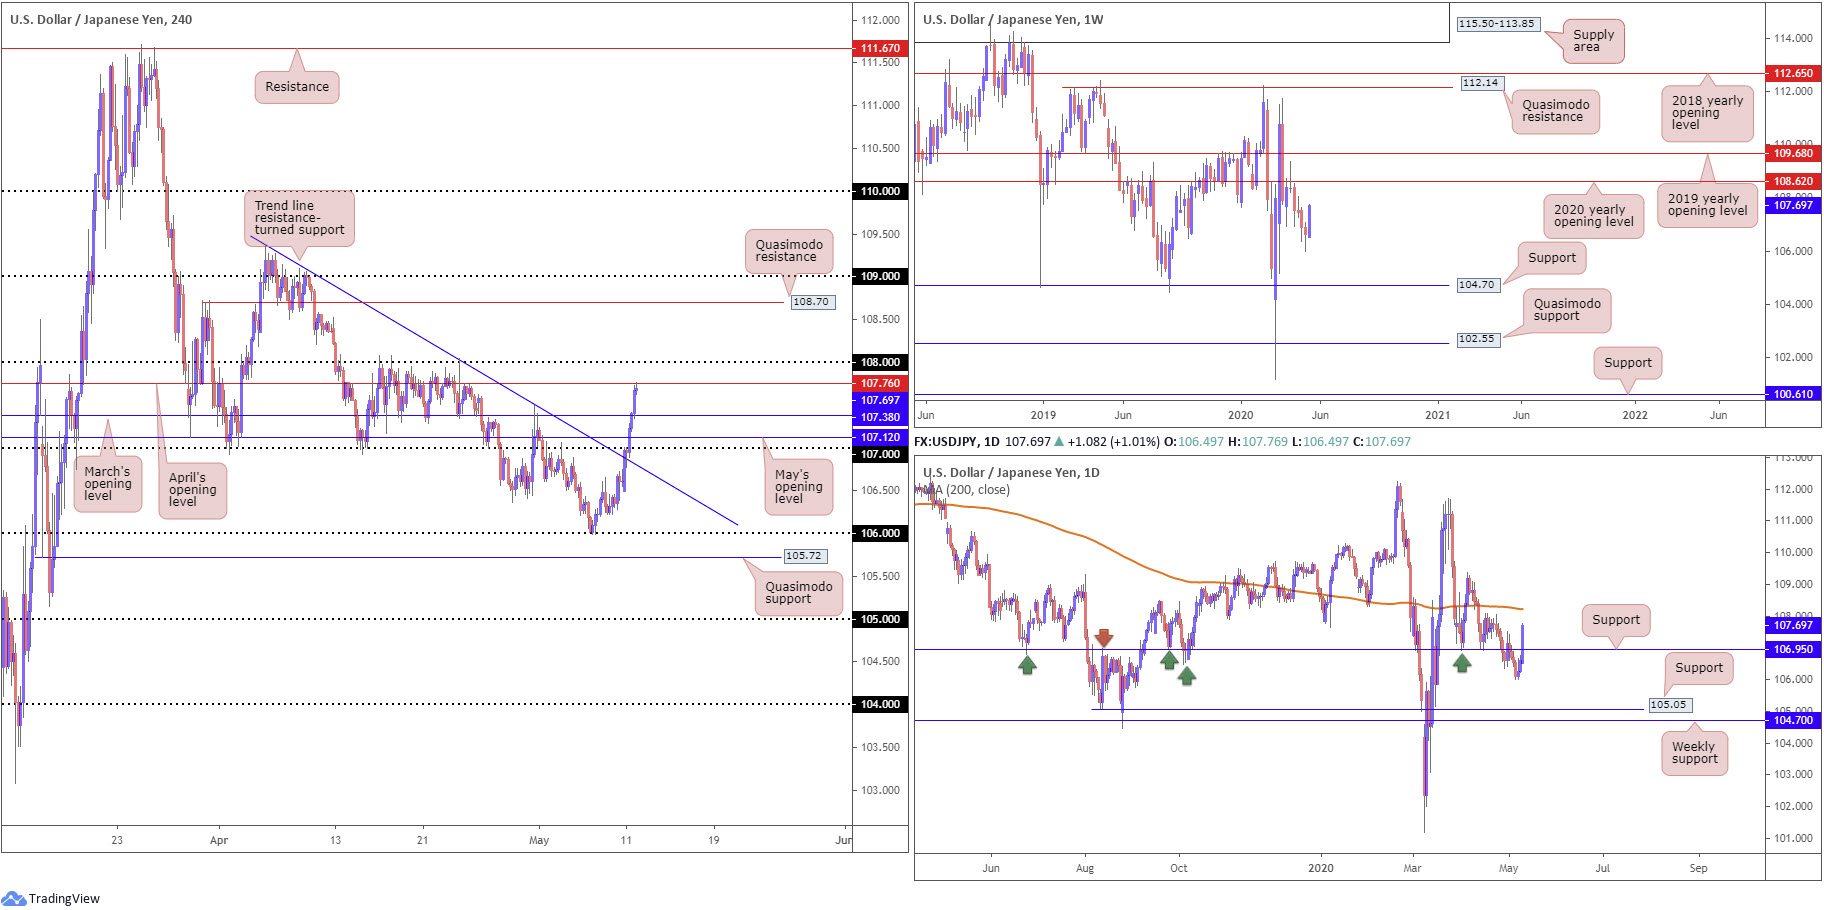Select the 100.610 blue price label
The image size is (1824, 910).
coord(1793,394)
